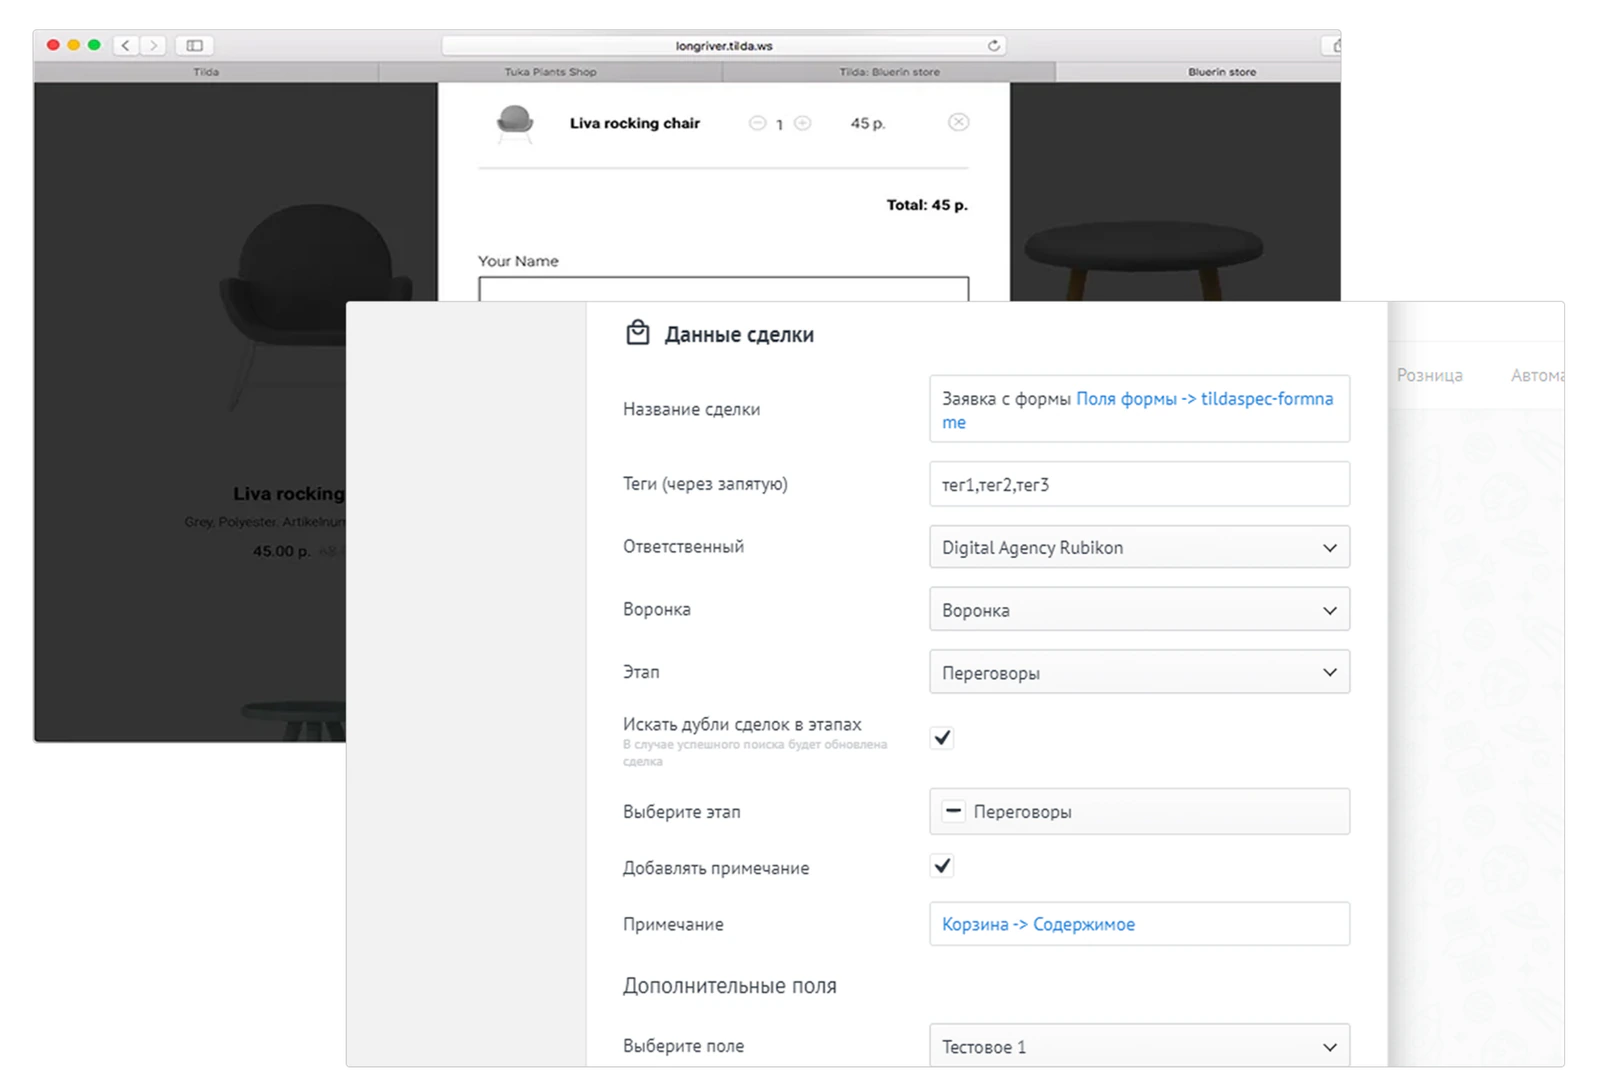1600x1092 pixels.
Task: Open the Ответственный dropdown
Action: (1139, 547)
